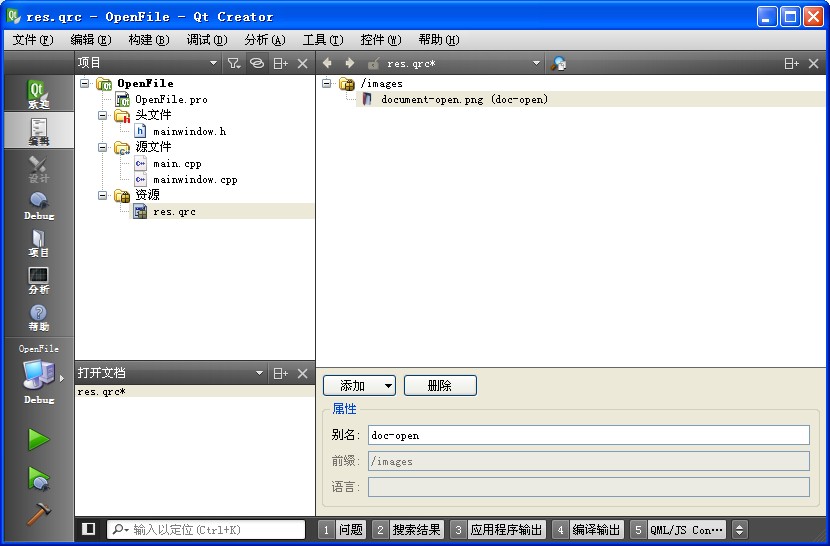
Task: Show the Issues (问题) output pane
Action: click(342, 529)
